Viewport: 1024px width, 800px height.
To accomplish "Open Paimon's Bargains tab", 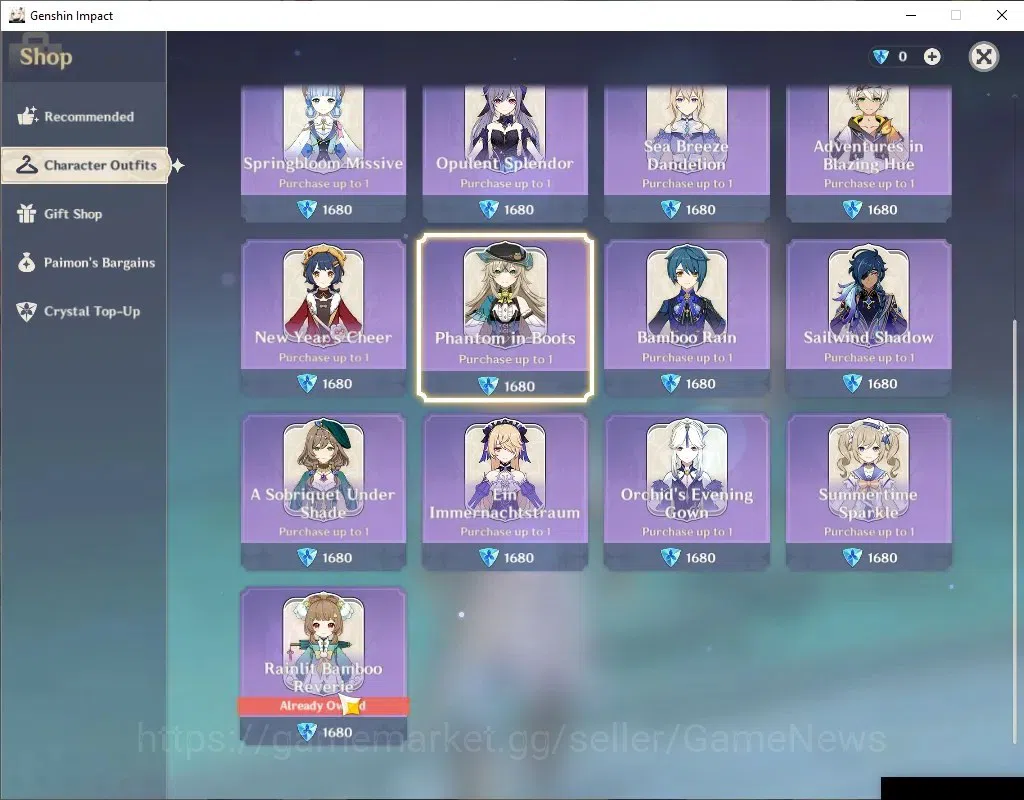I will click(x=84, y=263).
